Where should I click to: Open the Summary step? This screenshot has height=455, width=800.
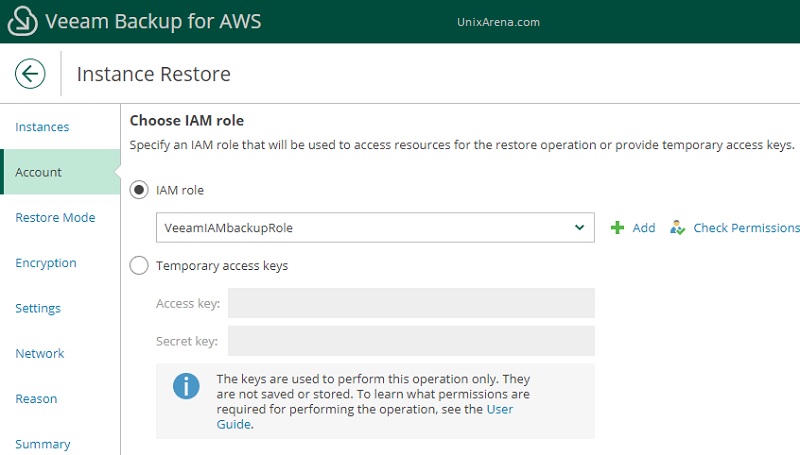[43, 445]
